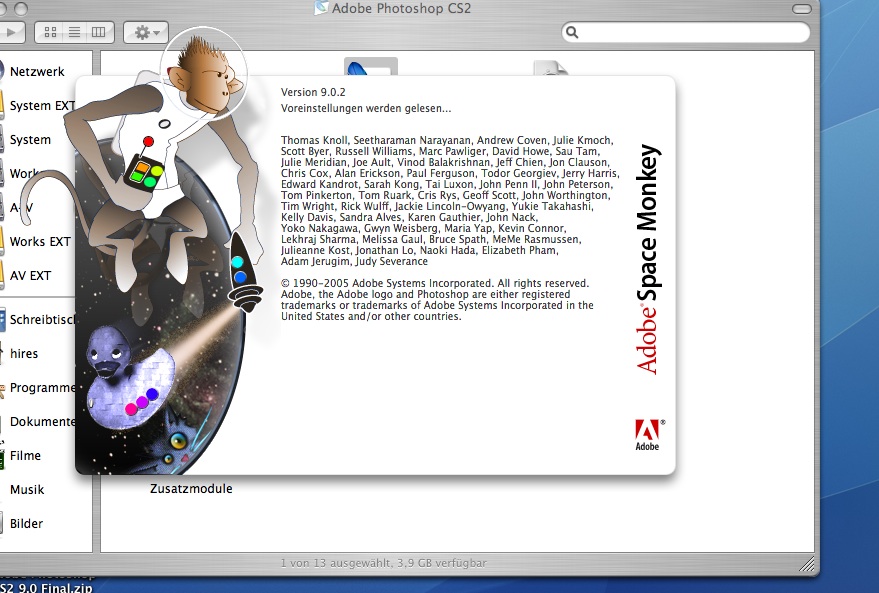Viewport: 879px width, 593px height.
Task: Switch Finder to column view
Action: click(x=98, y=33)
